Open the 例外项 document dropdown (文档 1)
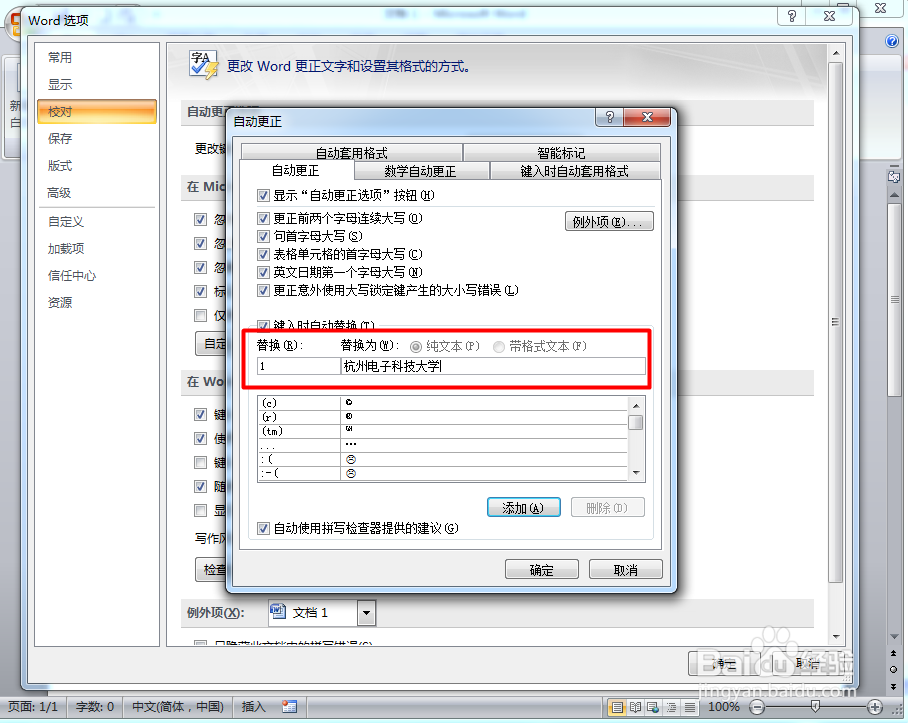The image size is (908, 723). [x=366, y=613]
